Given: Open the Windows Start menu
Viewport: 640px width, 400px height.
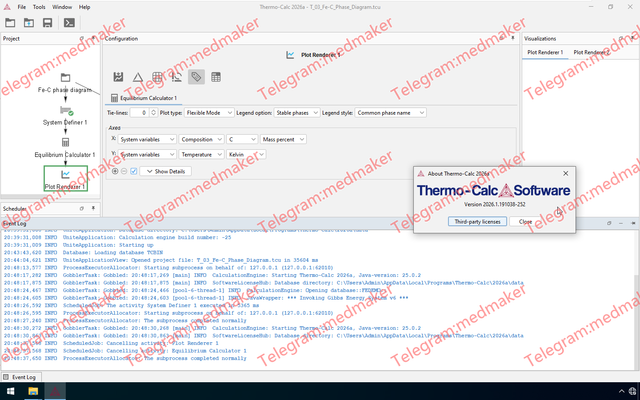Looking at the screenshot, I should 11,391.
